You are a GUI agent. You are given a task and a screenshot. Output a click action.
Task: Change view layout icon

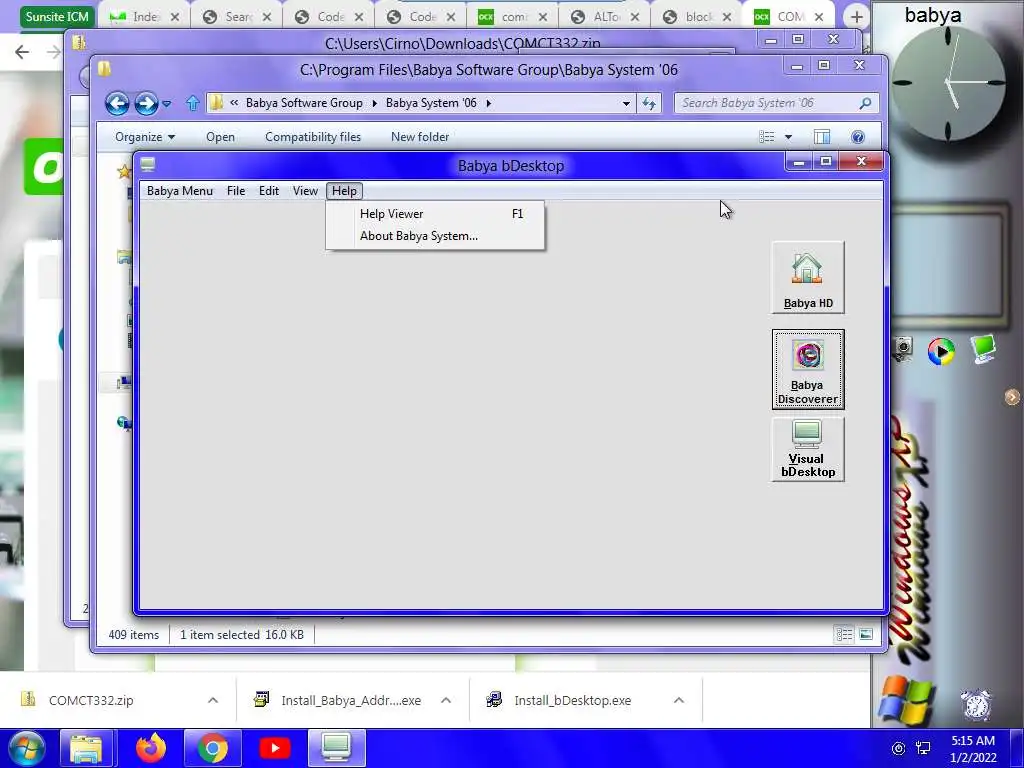click(x=767, y=136)
